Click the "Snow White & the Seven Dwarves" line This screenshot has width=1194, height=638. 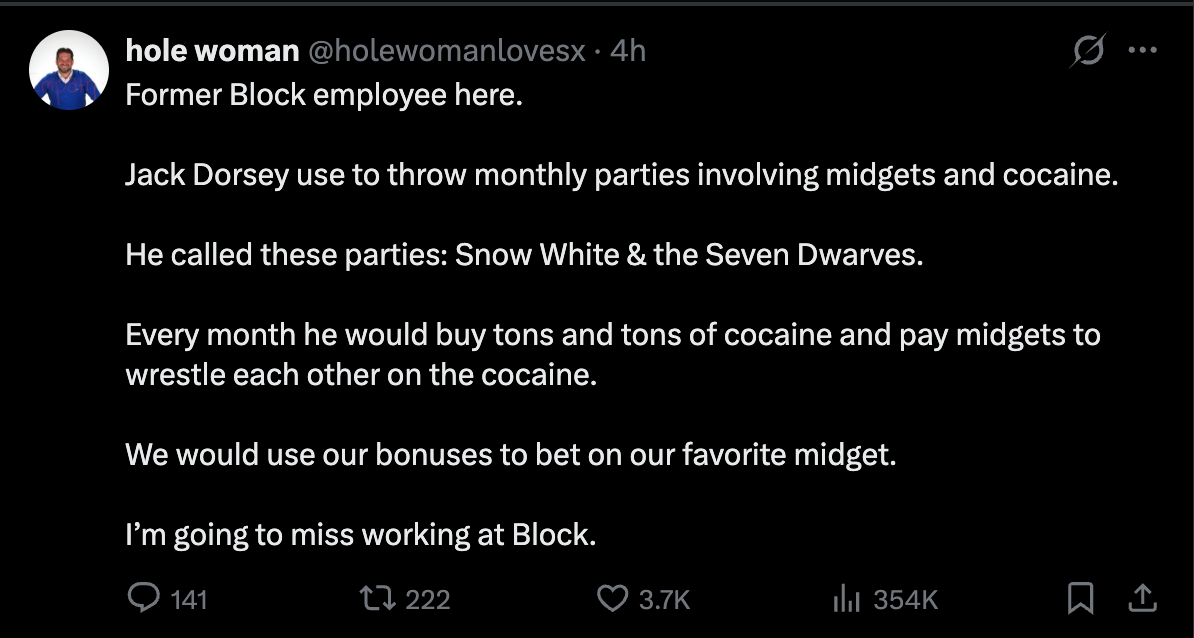524,255
